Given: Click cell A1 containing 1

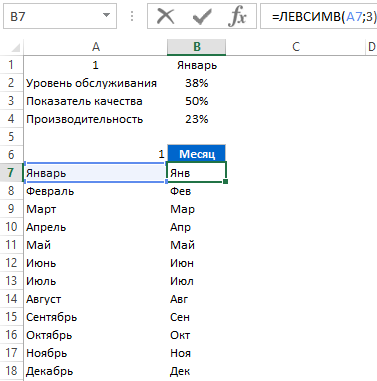Looking at the screenshot, I should (95, 65).
